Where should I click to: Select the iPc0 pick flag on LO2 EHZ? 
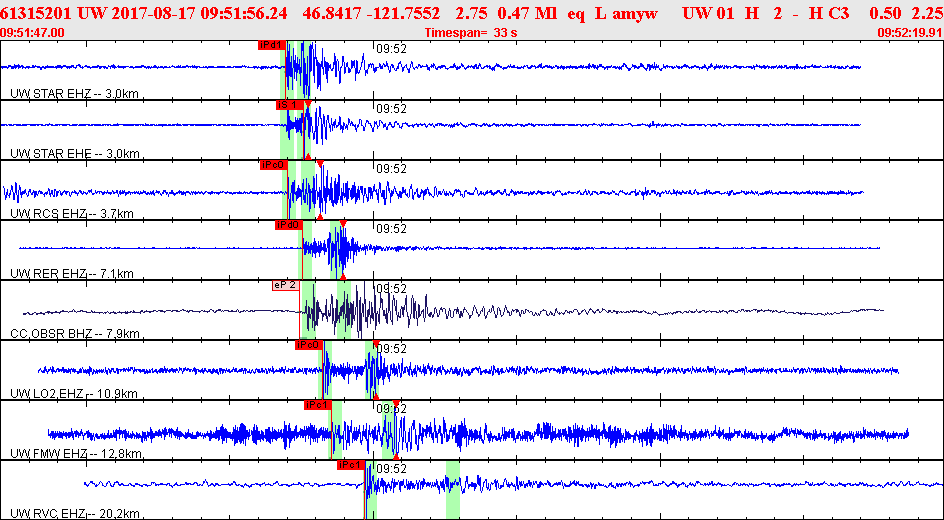tap(309, 345)
